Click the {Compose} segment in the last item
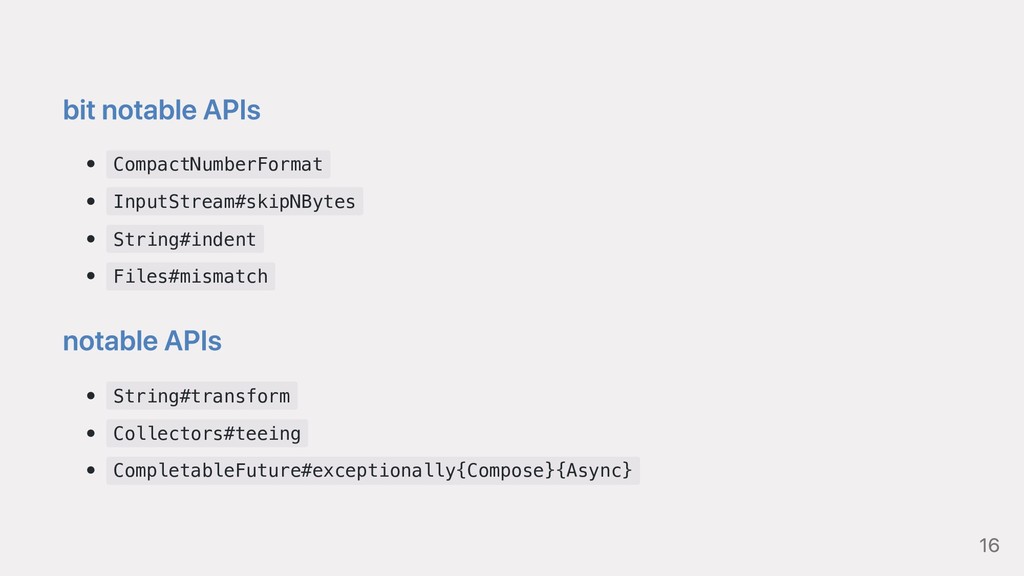Viewport: 1024px width, 576px height. (x=505, y=470)
